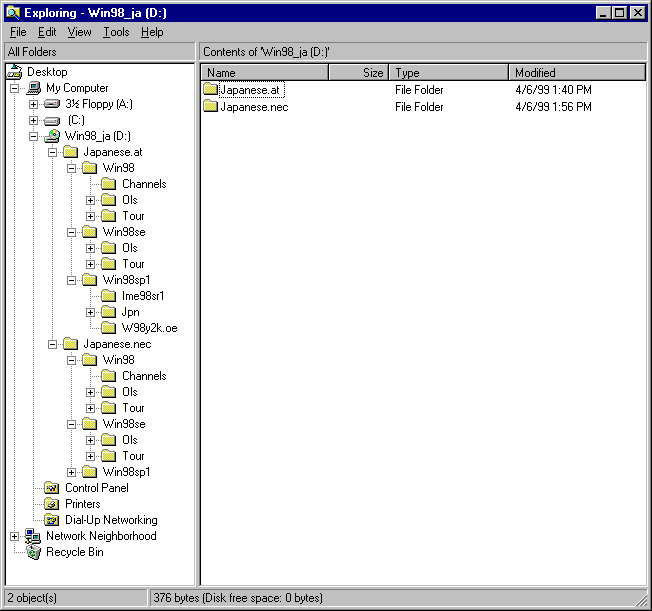This screenshot has height=611, width=652.
Task: Expand the 3½ Floppy (A:) node
Action: (x=34, y=104)
